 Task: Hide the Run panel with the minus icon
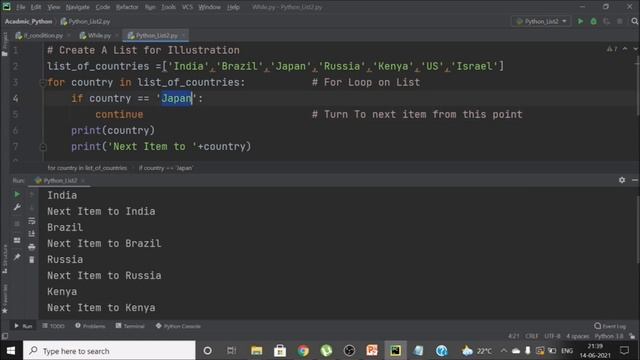635,180
